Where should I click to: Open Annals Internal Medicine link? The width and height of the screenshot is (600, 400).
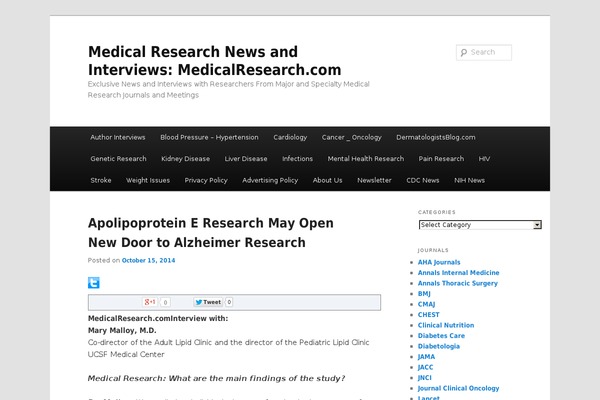point(458,273)
